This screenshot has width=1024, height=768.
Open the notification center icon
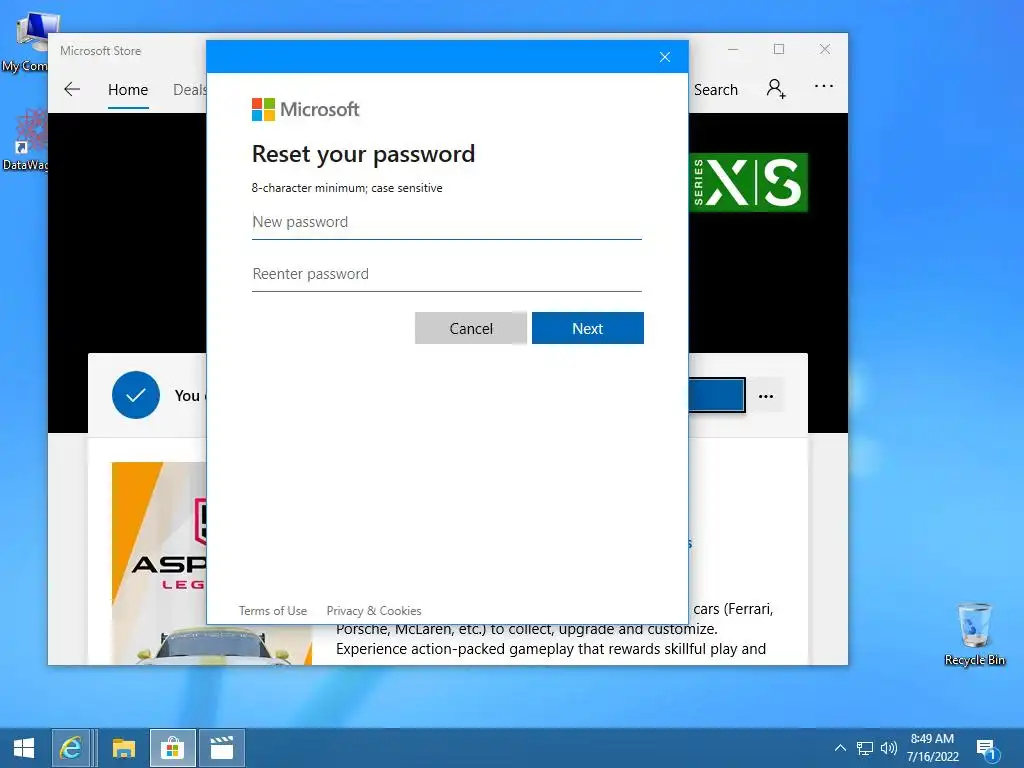(987, 750)
